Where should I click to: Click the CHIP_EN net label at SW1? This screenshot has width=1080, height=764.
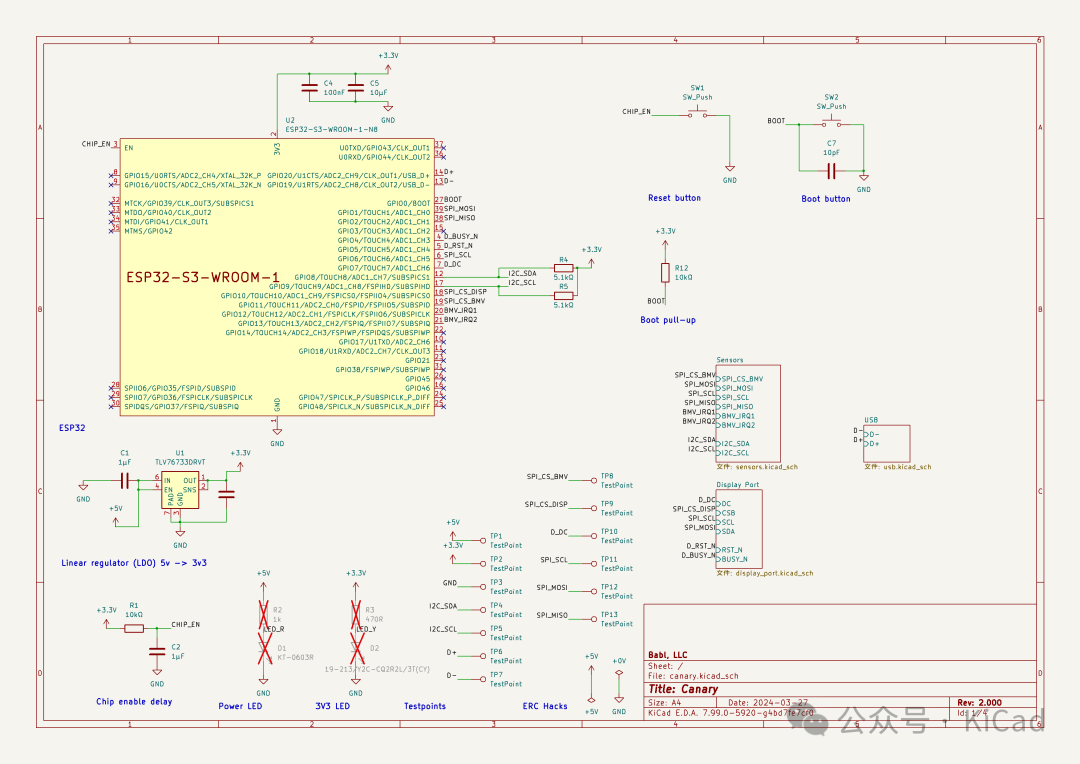coord(636,112)
